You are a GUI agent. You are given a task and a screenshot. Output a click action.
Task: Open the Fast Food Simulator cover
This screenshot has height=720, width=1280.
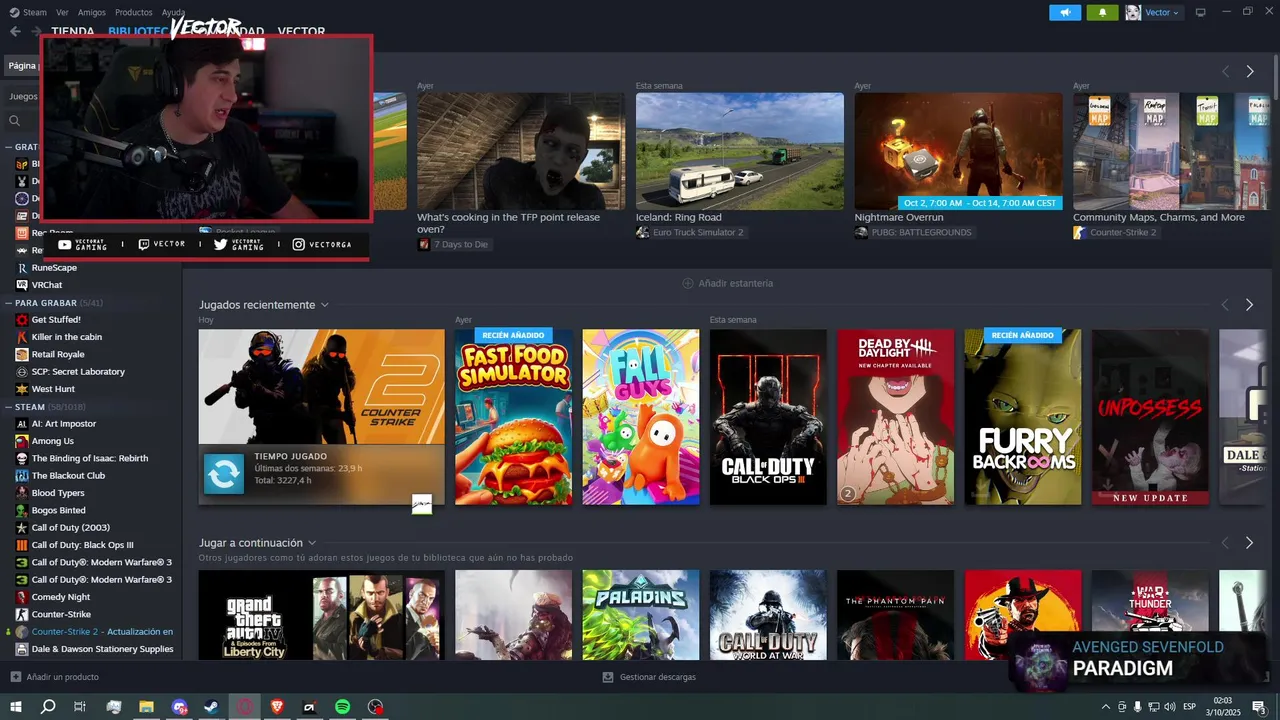(514, 417)
